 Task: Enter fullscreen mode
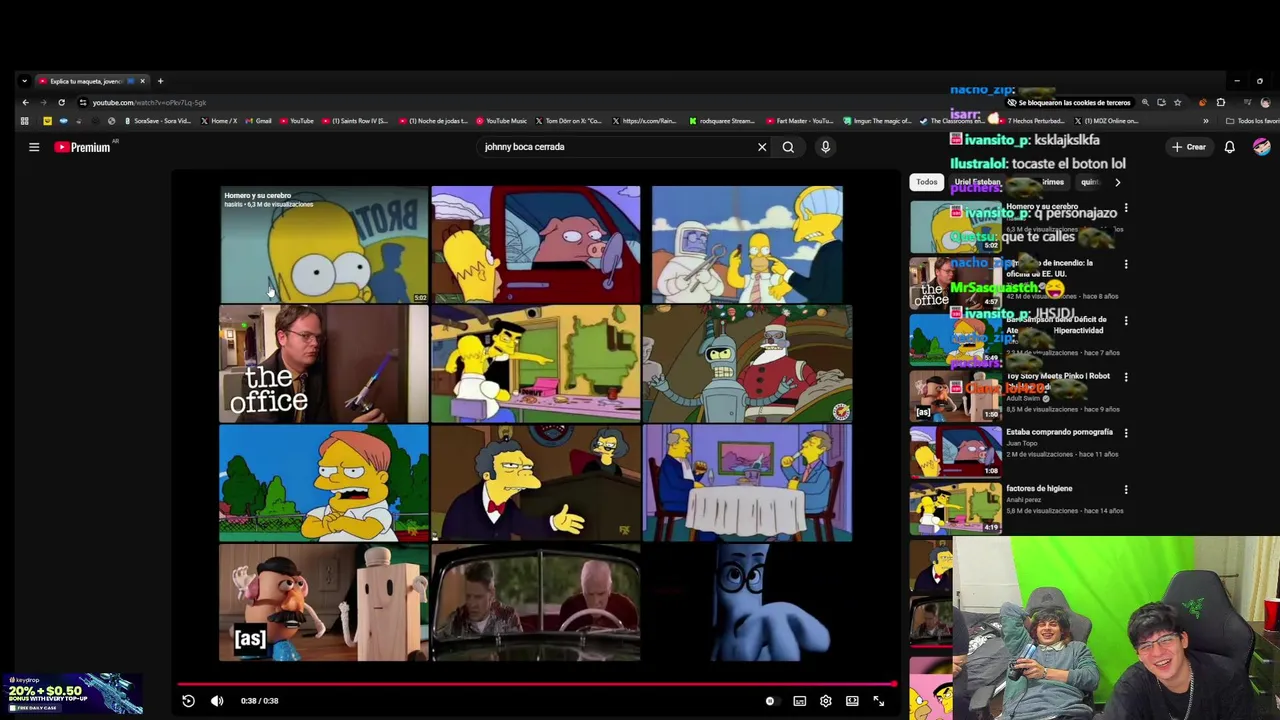coord(879,701)
